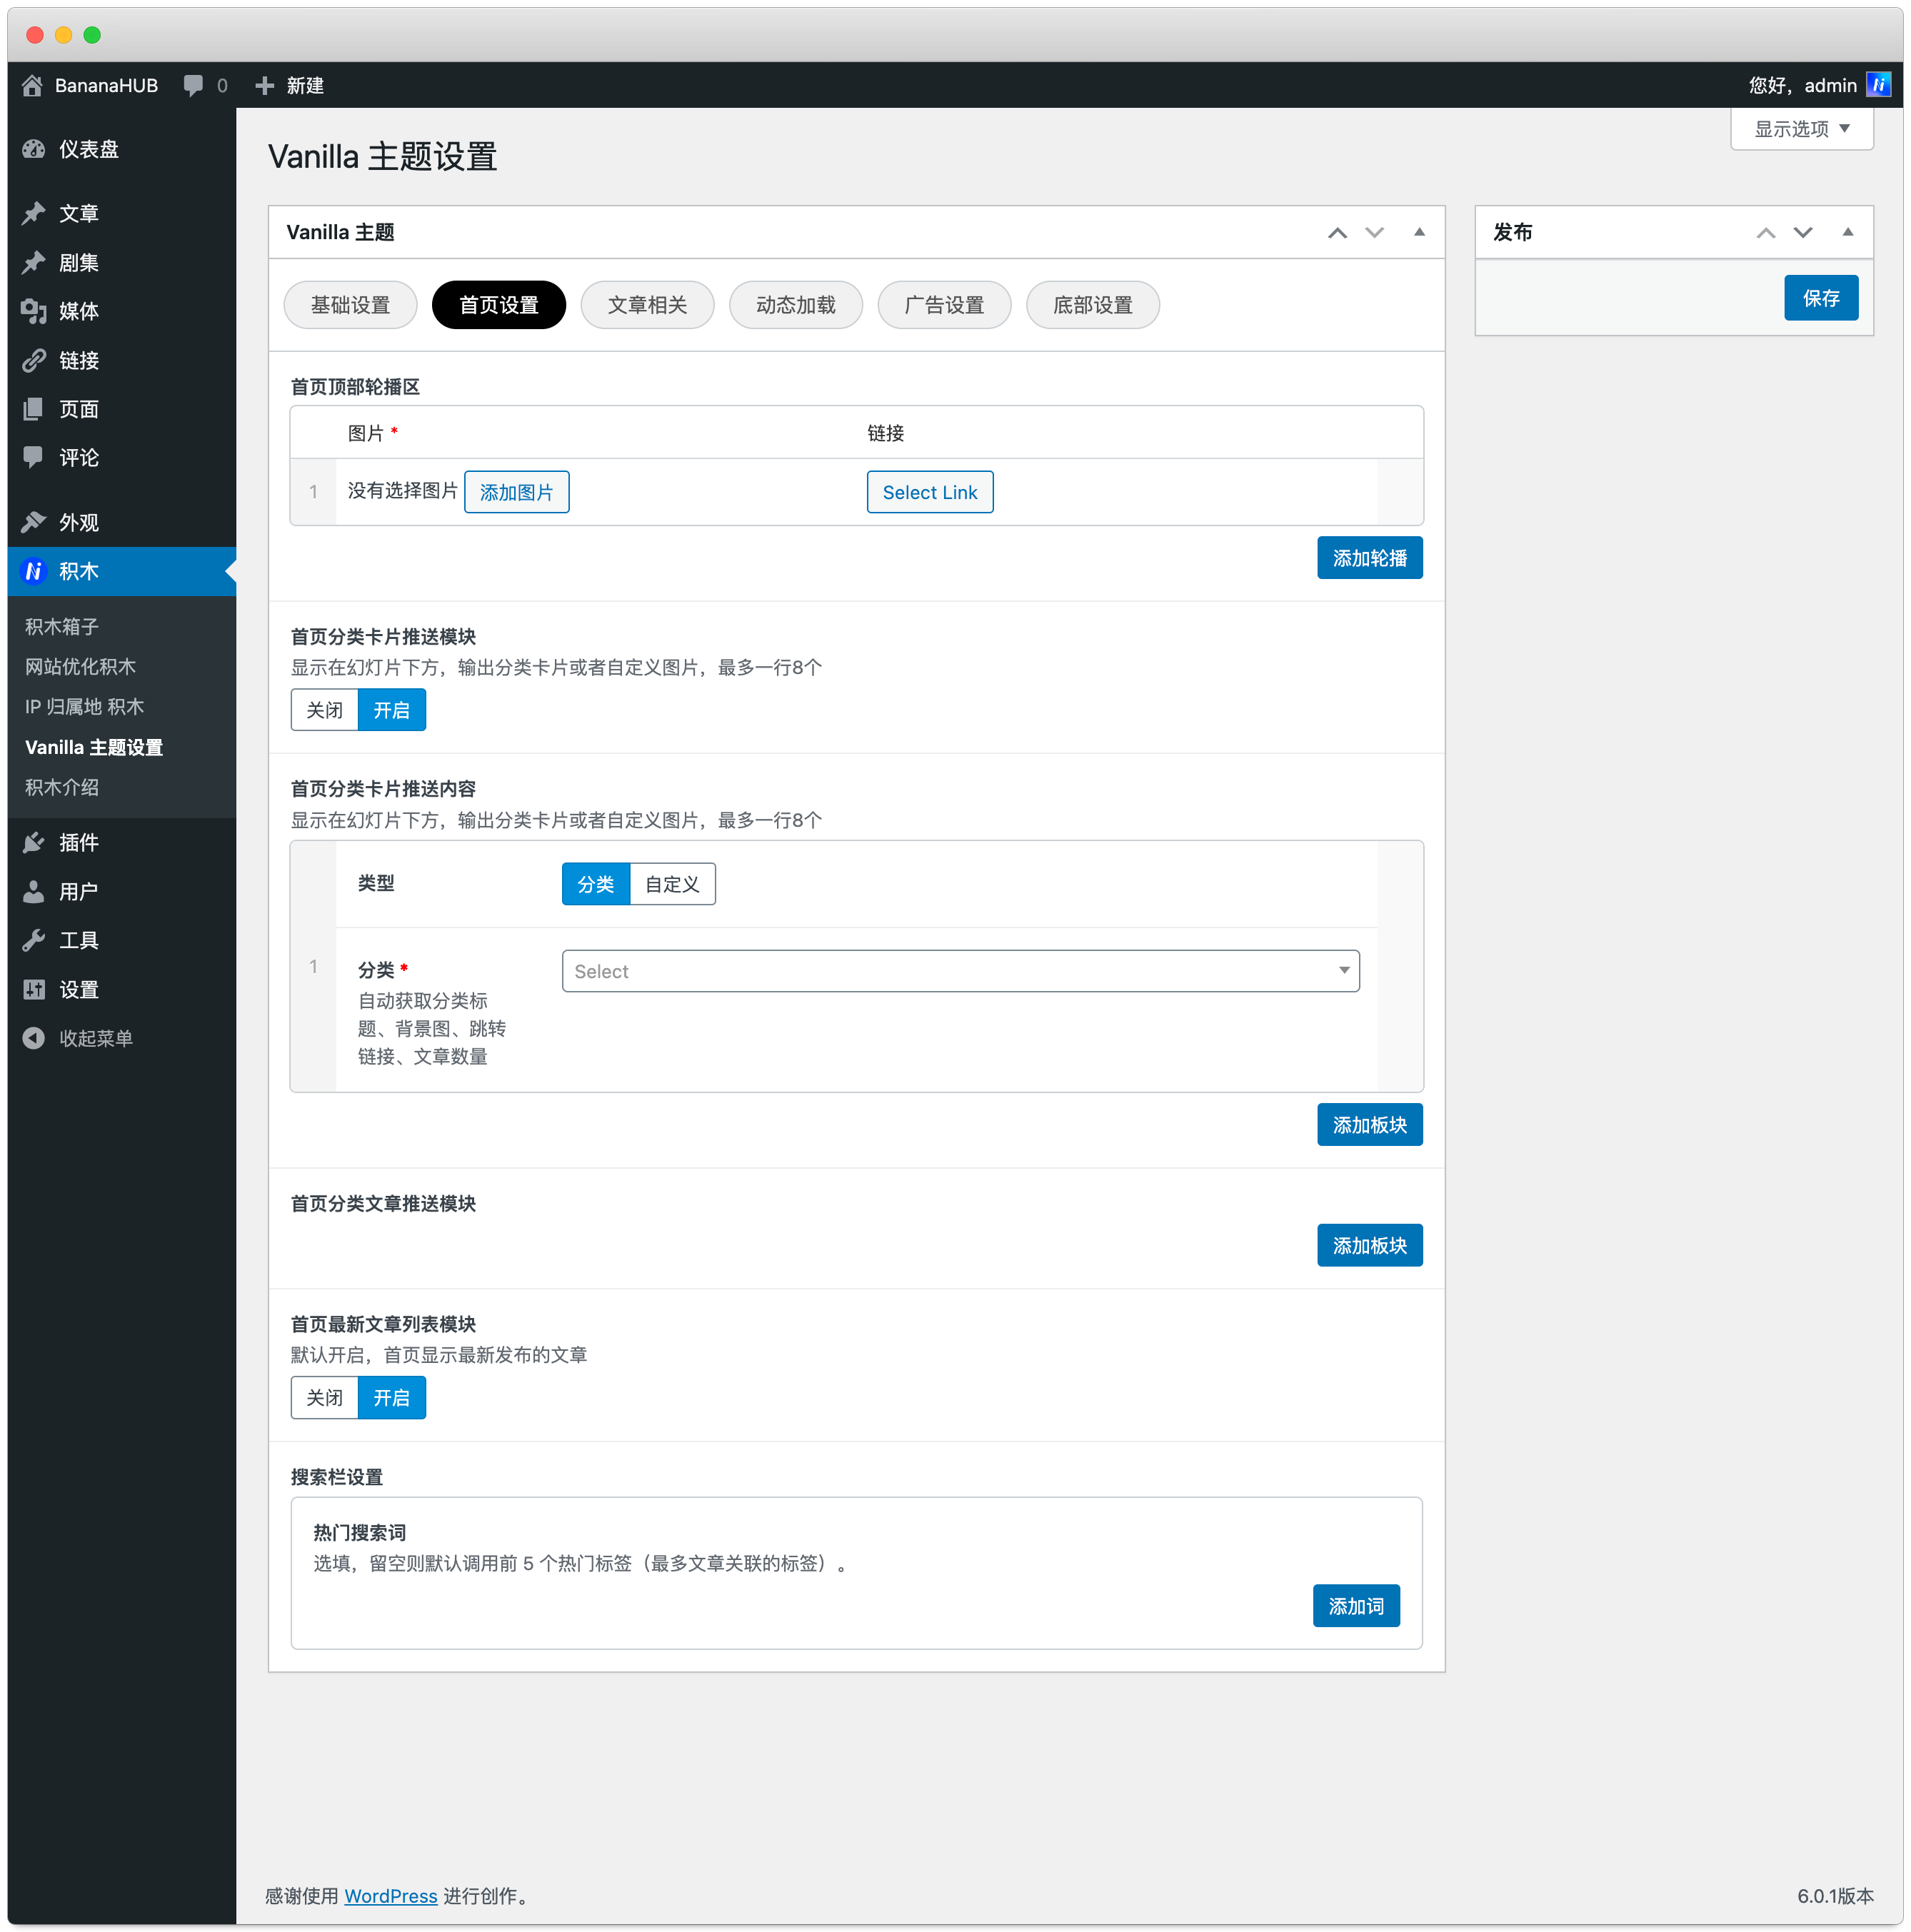Click the 新建 label in the admin bar
The width and height of the screenshot is (1911, 1932).
coord(306,86)
